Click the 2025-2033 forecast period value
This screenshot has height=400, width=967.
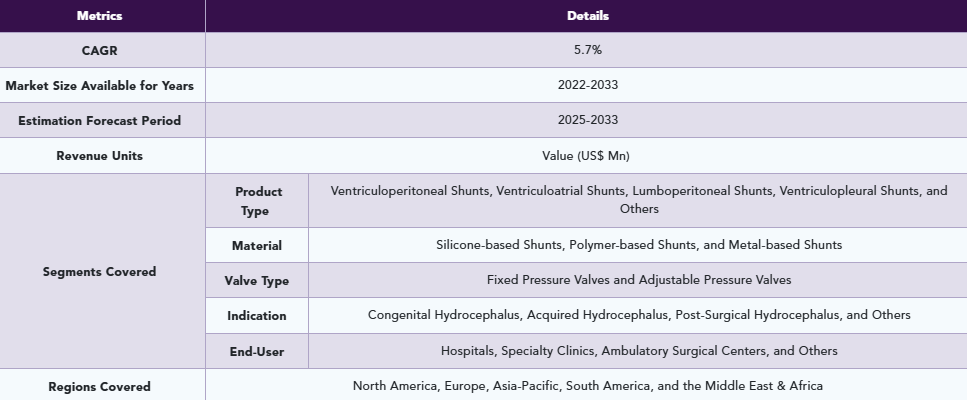click(586, 120)
